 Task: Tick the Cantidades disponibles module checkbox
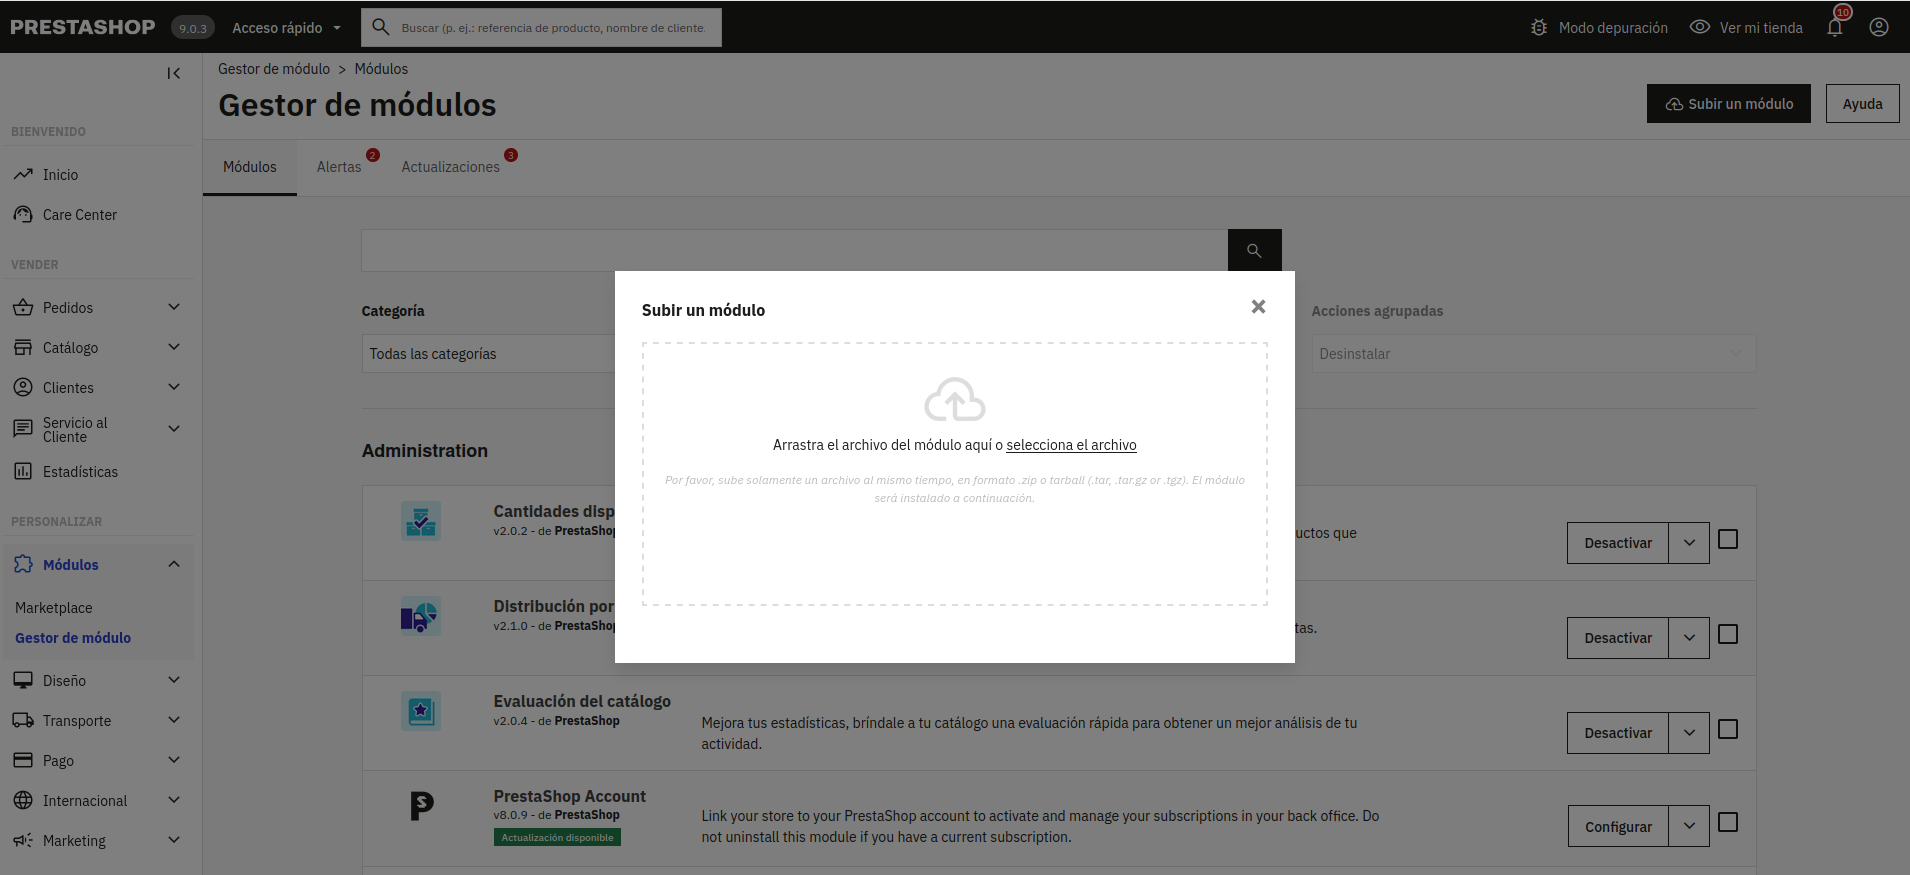click(1727, 540)
